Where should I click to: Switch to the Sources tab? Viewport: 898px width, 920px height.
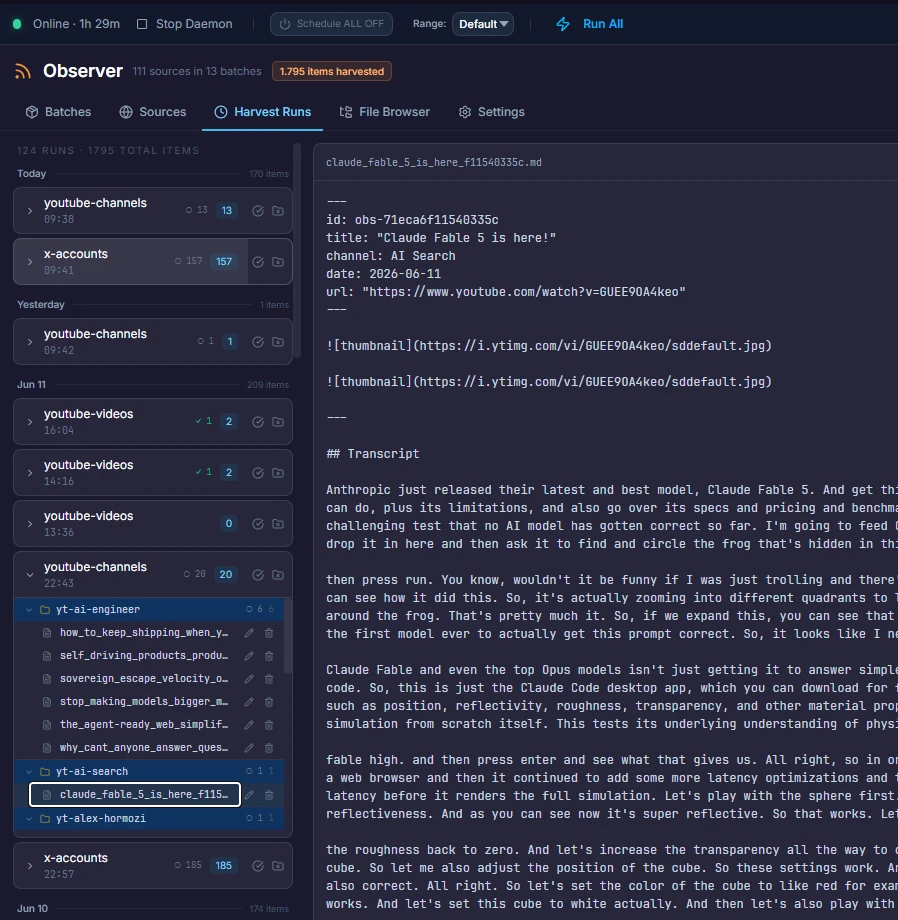[153, 112]
